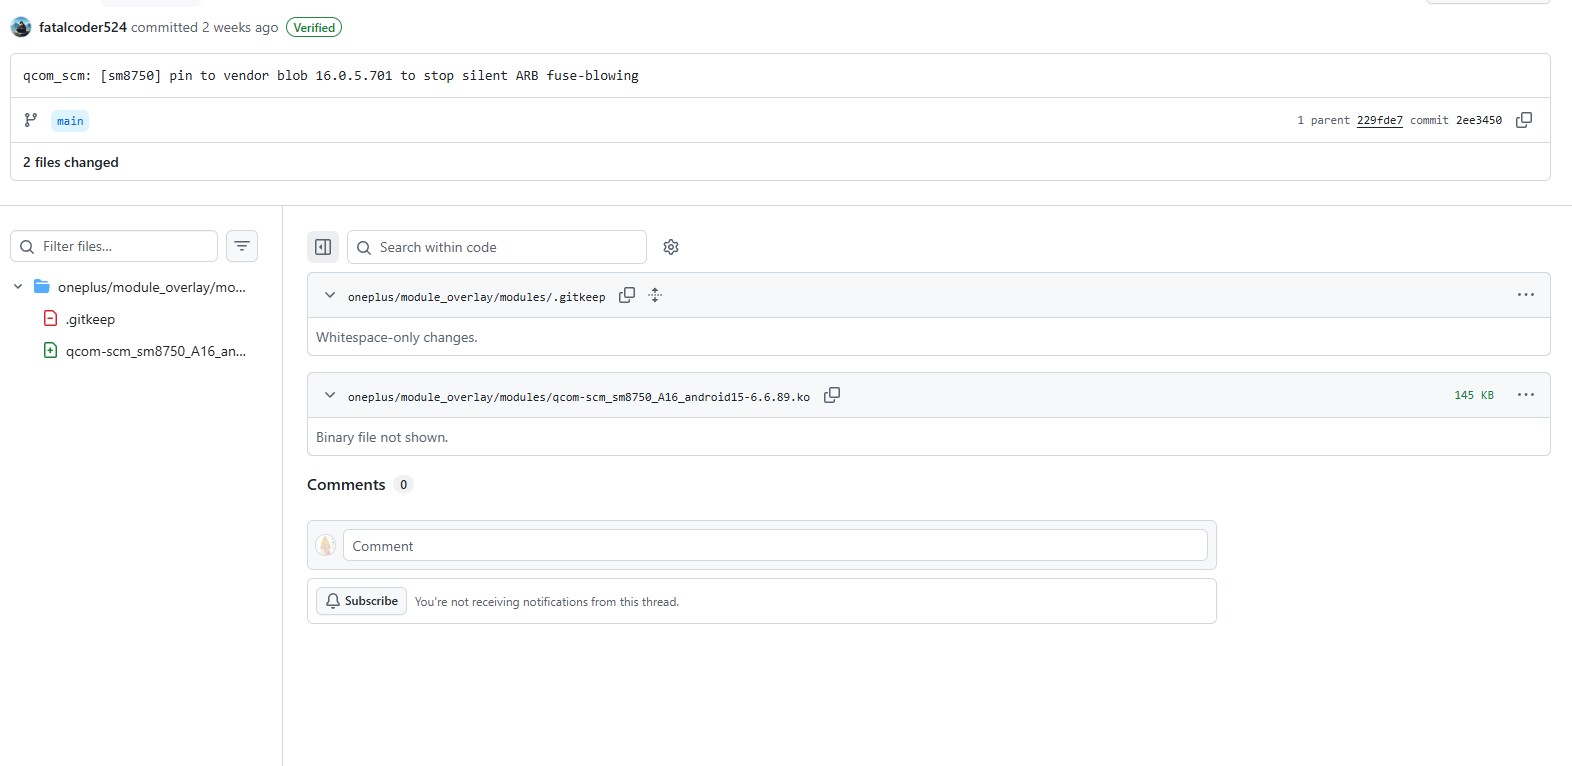
Task: Click the fatalcoder524 avatar image
Action: pos(21,27)
